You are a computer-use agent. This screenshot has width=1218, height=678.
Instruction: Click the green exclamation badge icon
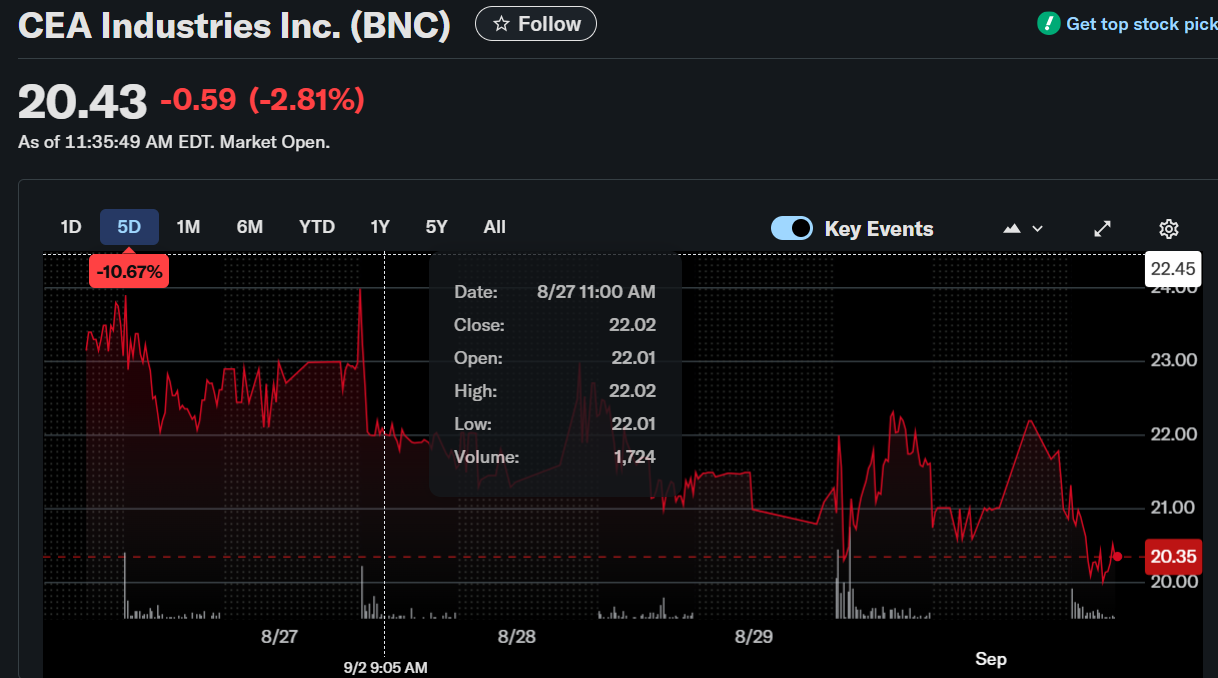pyautogui.click(x=1048, y=23)
